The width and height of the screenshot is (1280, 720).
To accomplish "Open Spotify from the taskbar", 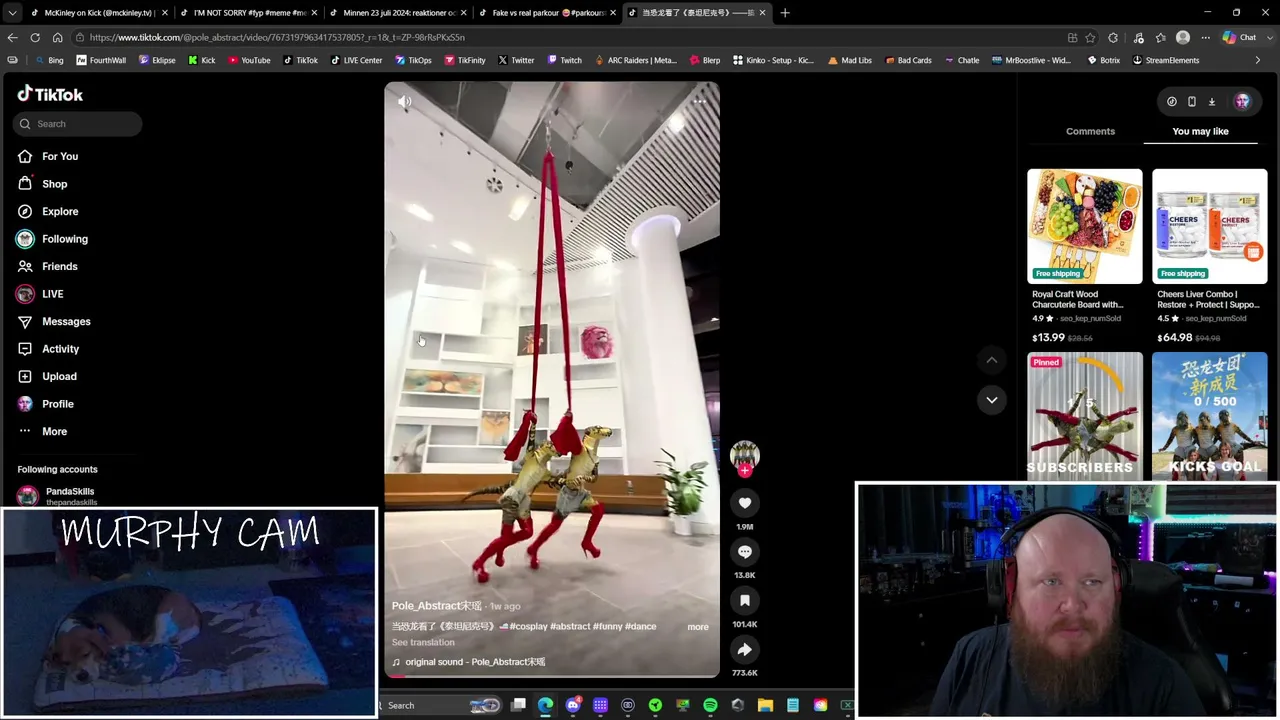I will (x=710, y=706).
